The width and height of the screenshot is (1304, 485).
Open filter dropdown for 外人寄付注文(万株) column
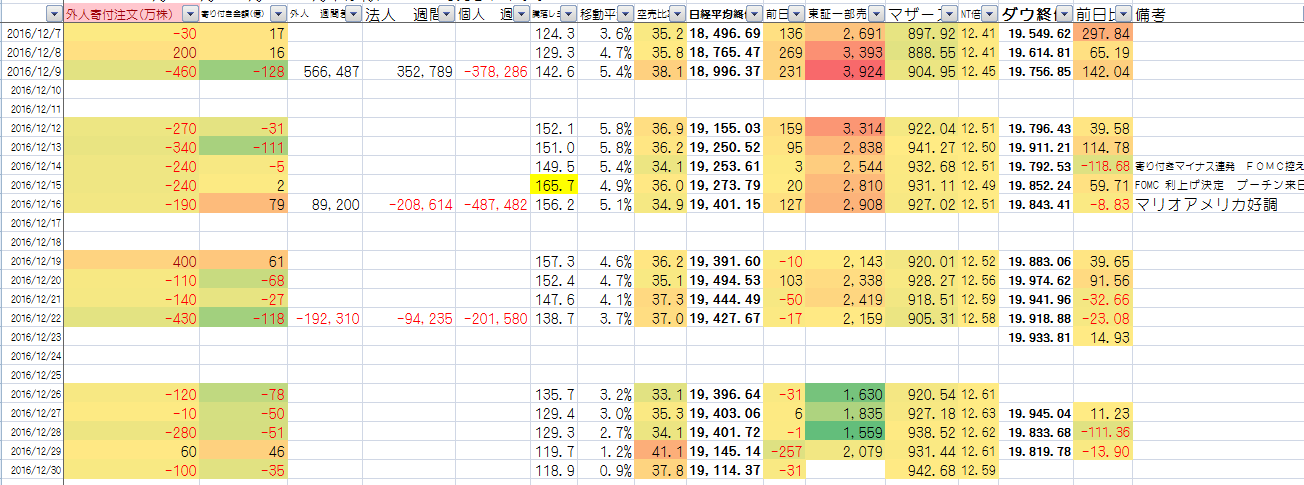189,15
